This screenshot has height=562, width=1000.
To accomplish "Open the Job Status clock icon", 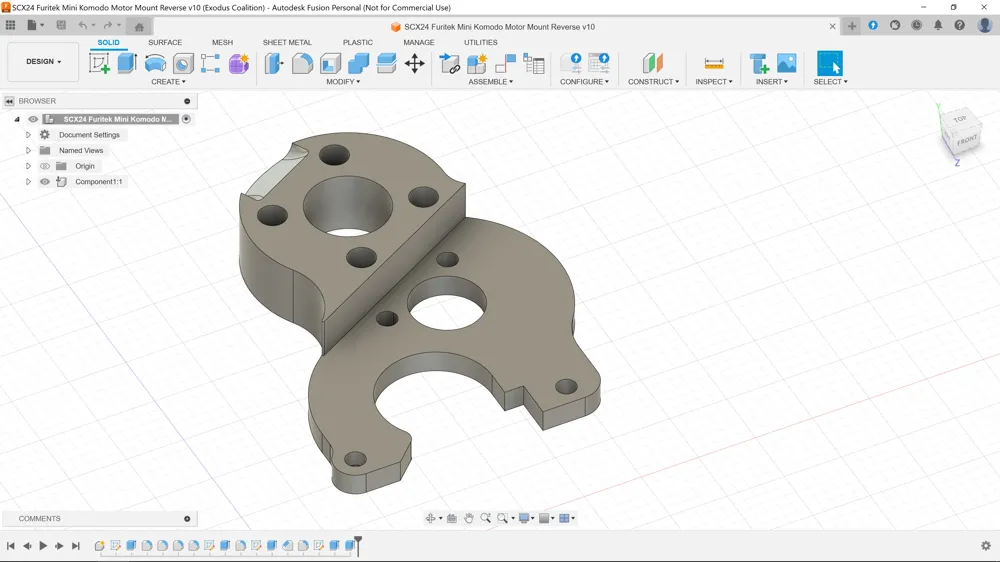I will tap(916, 25).
